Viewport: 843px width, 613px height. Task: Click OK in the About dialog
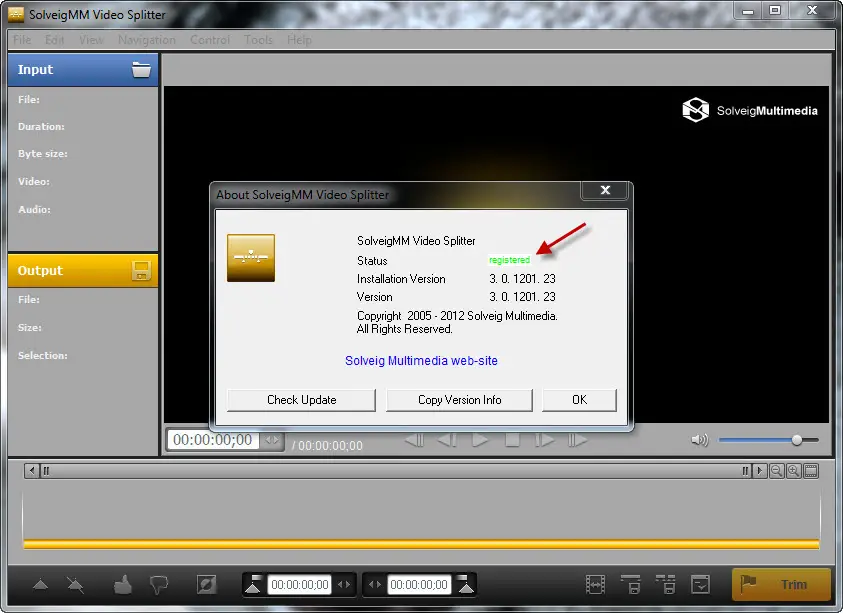tap(580, 400)
